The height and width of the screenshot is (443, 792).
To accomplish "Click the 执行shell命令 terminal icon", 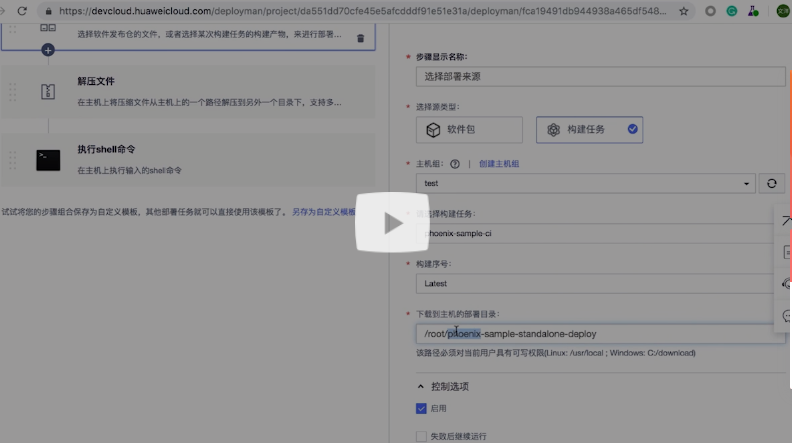I will pyautogui.click(x=48, y=160).
